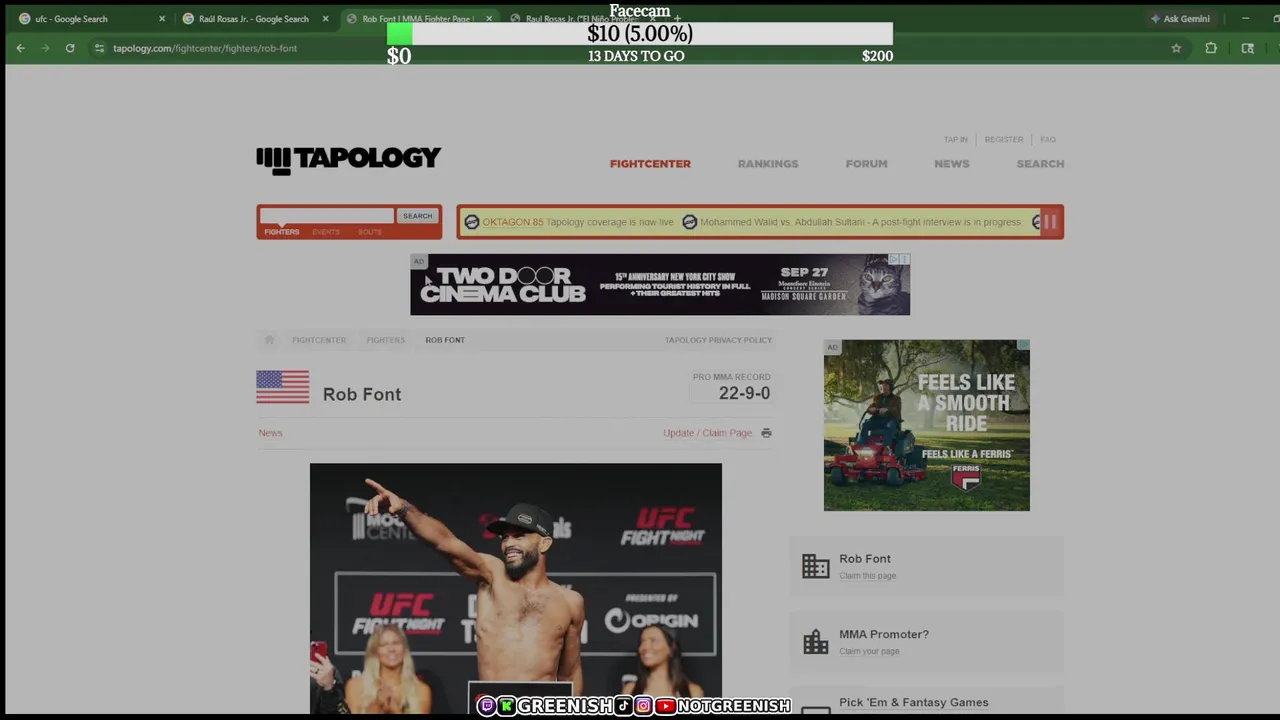
Task: Open Pick 'Em & Fantasy Games link
Action: click(x=913, y=702)
